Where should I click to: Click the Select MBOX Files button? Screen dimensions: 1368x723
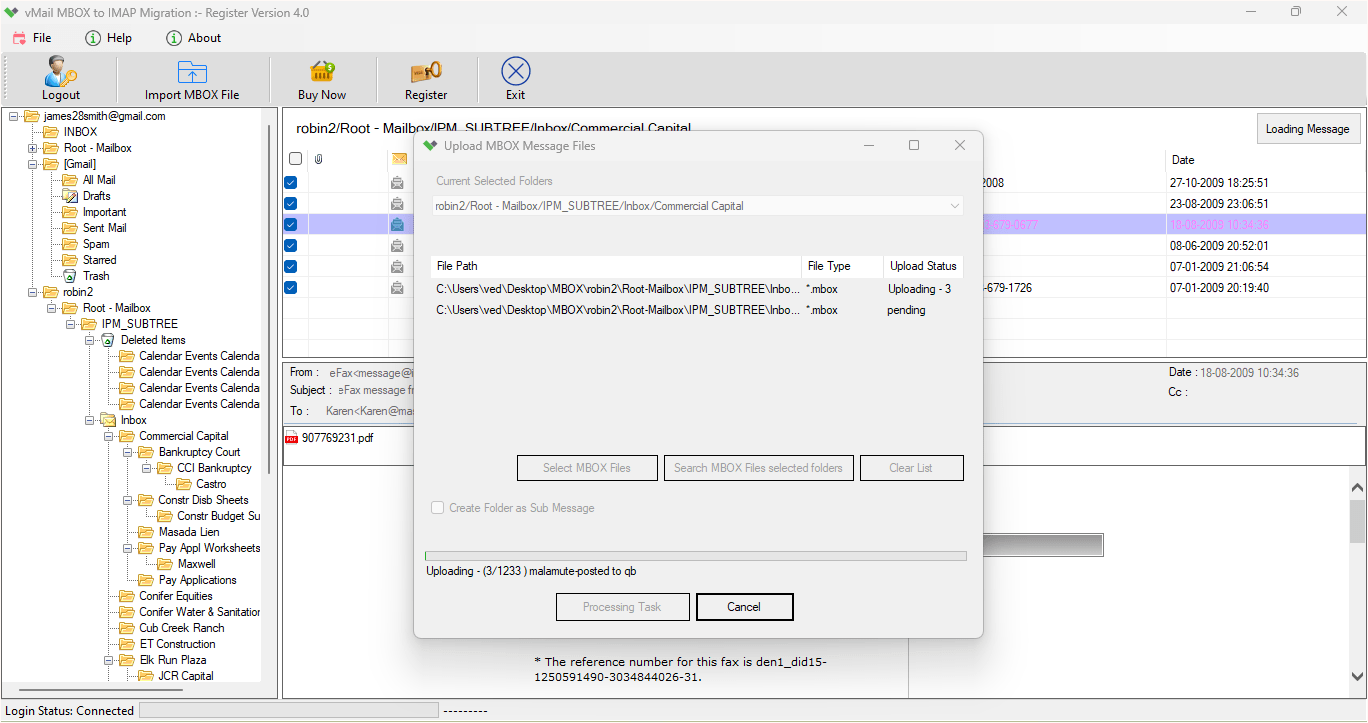click(x=587, y=468)
